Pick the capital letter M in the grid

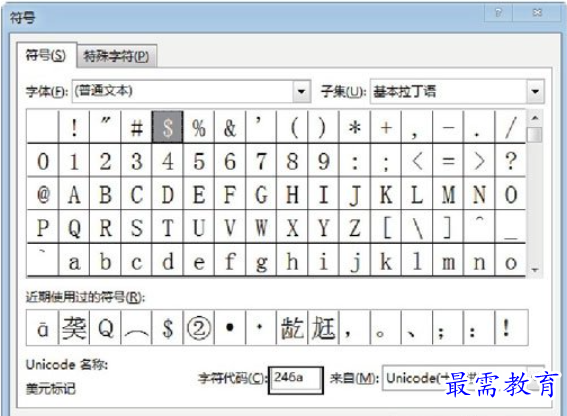[448, 194]
